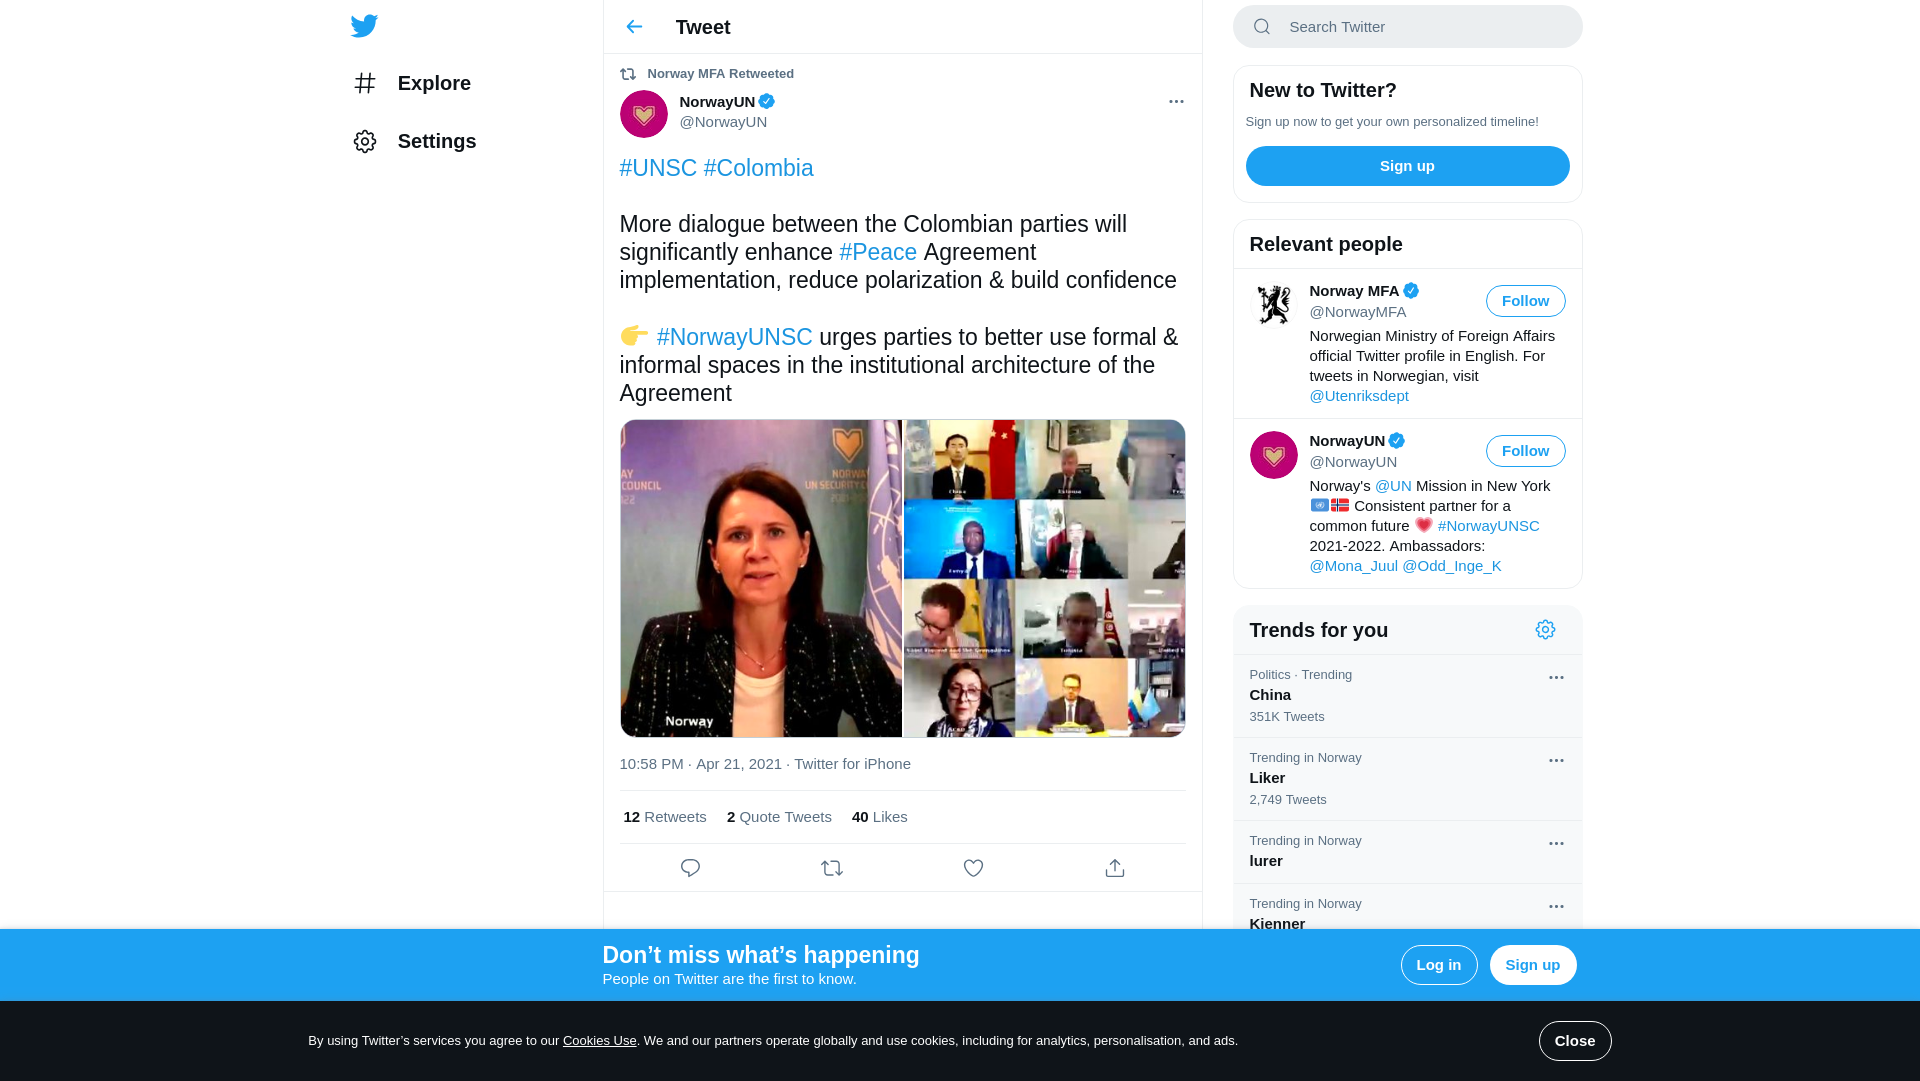Go back using the arrow icon

coord(634,27)
